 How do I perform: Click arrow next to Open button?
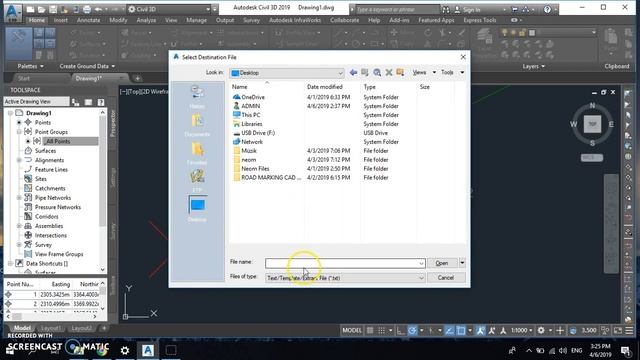tap(462, 263)
